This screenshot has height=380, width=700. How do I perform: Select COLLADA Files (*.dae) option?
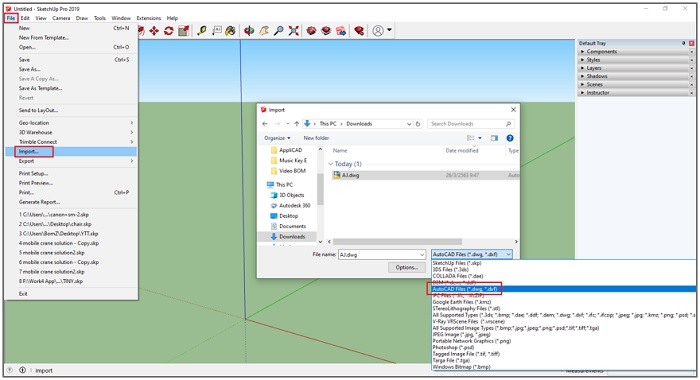point(563,276)
